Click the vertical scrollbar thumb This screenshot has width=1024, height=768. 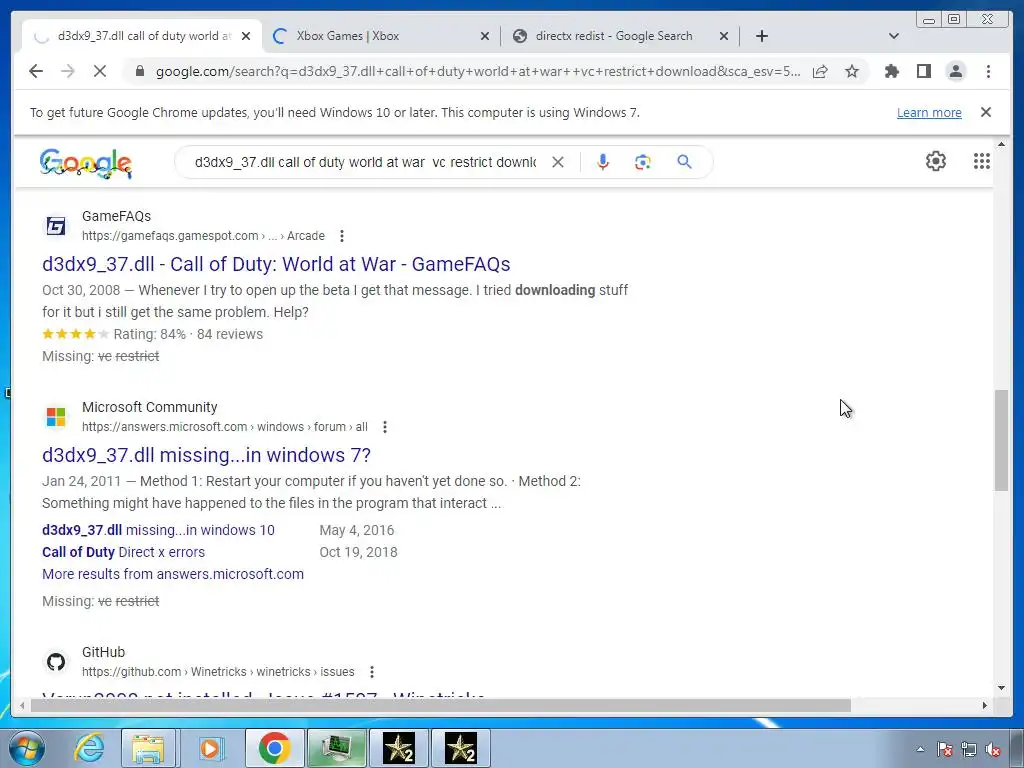click(1001, 440)
